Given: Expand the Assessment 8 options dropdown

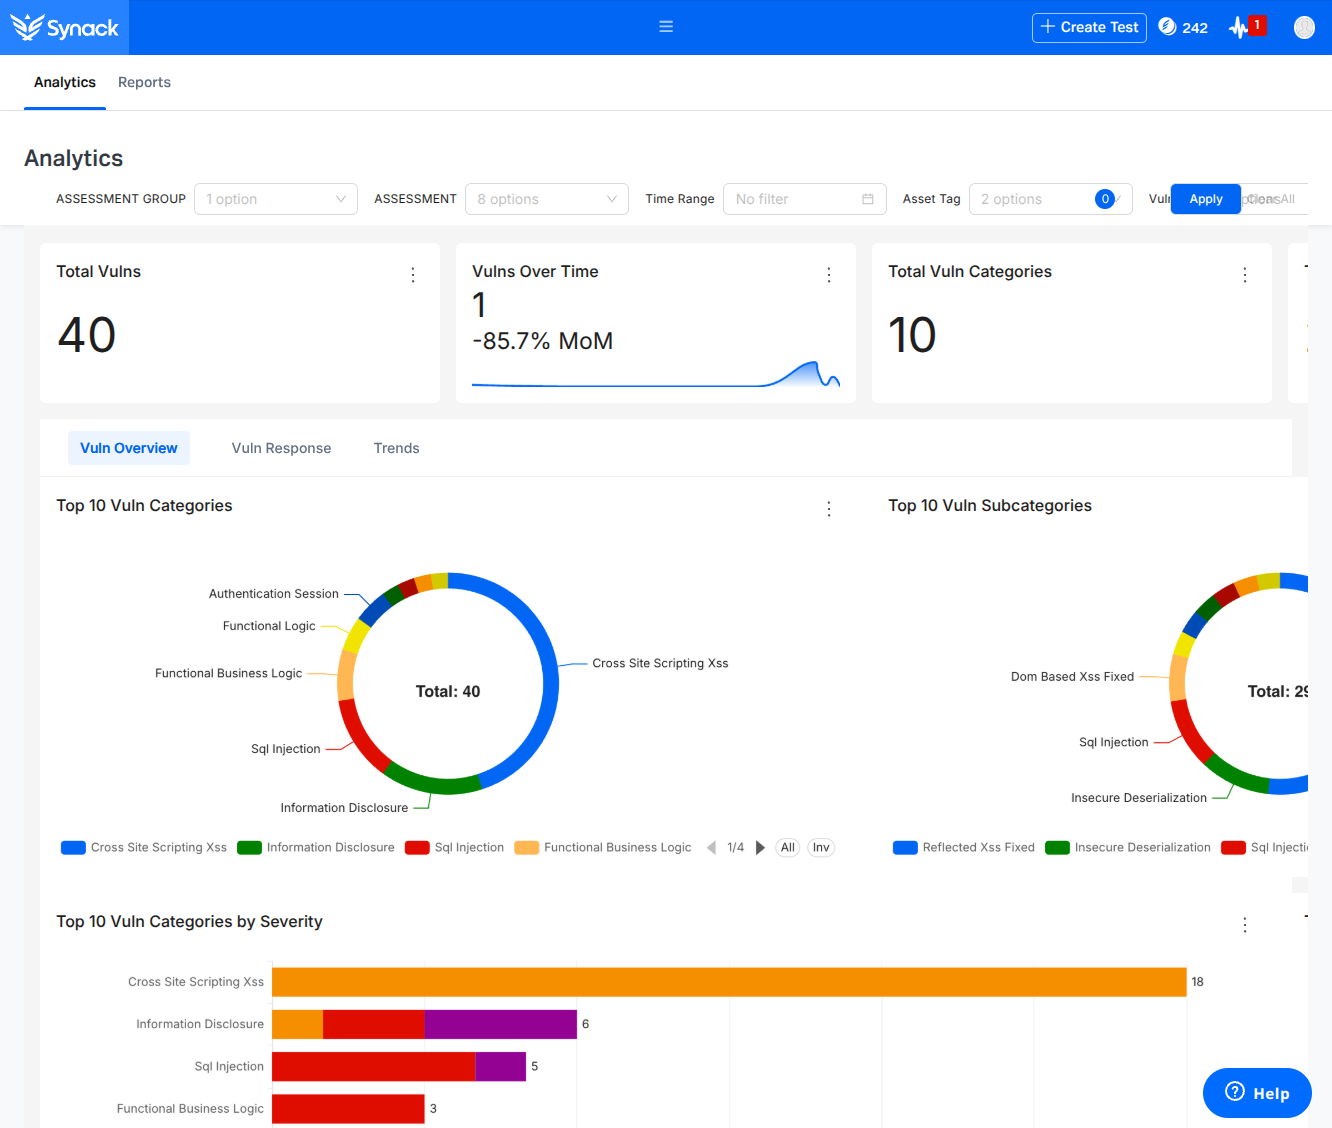Looking at the screenshot, I should point(547,199).
